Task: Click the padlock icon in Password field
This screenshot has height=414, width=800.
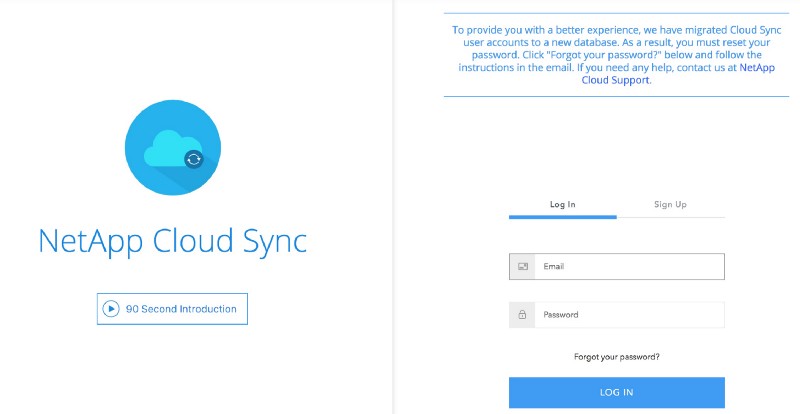Action: (x=521, y=315)
